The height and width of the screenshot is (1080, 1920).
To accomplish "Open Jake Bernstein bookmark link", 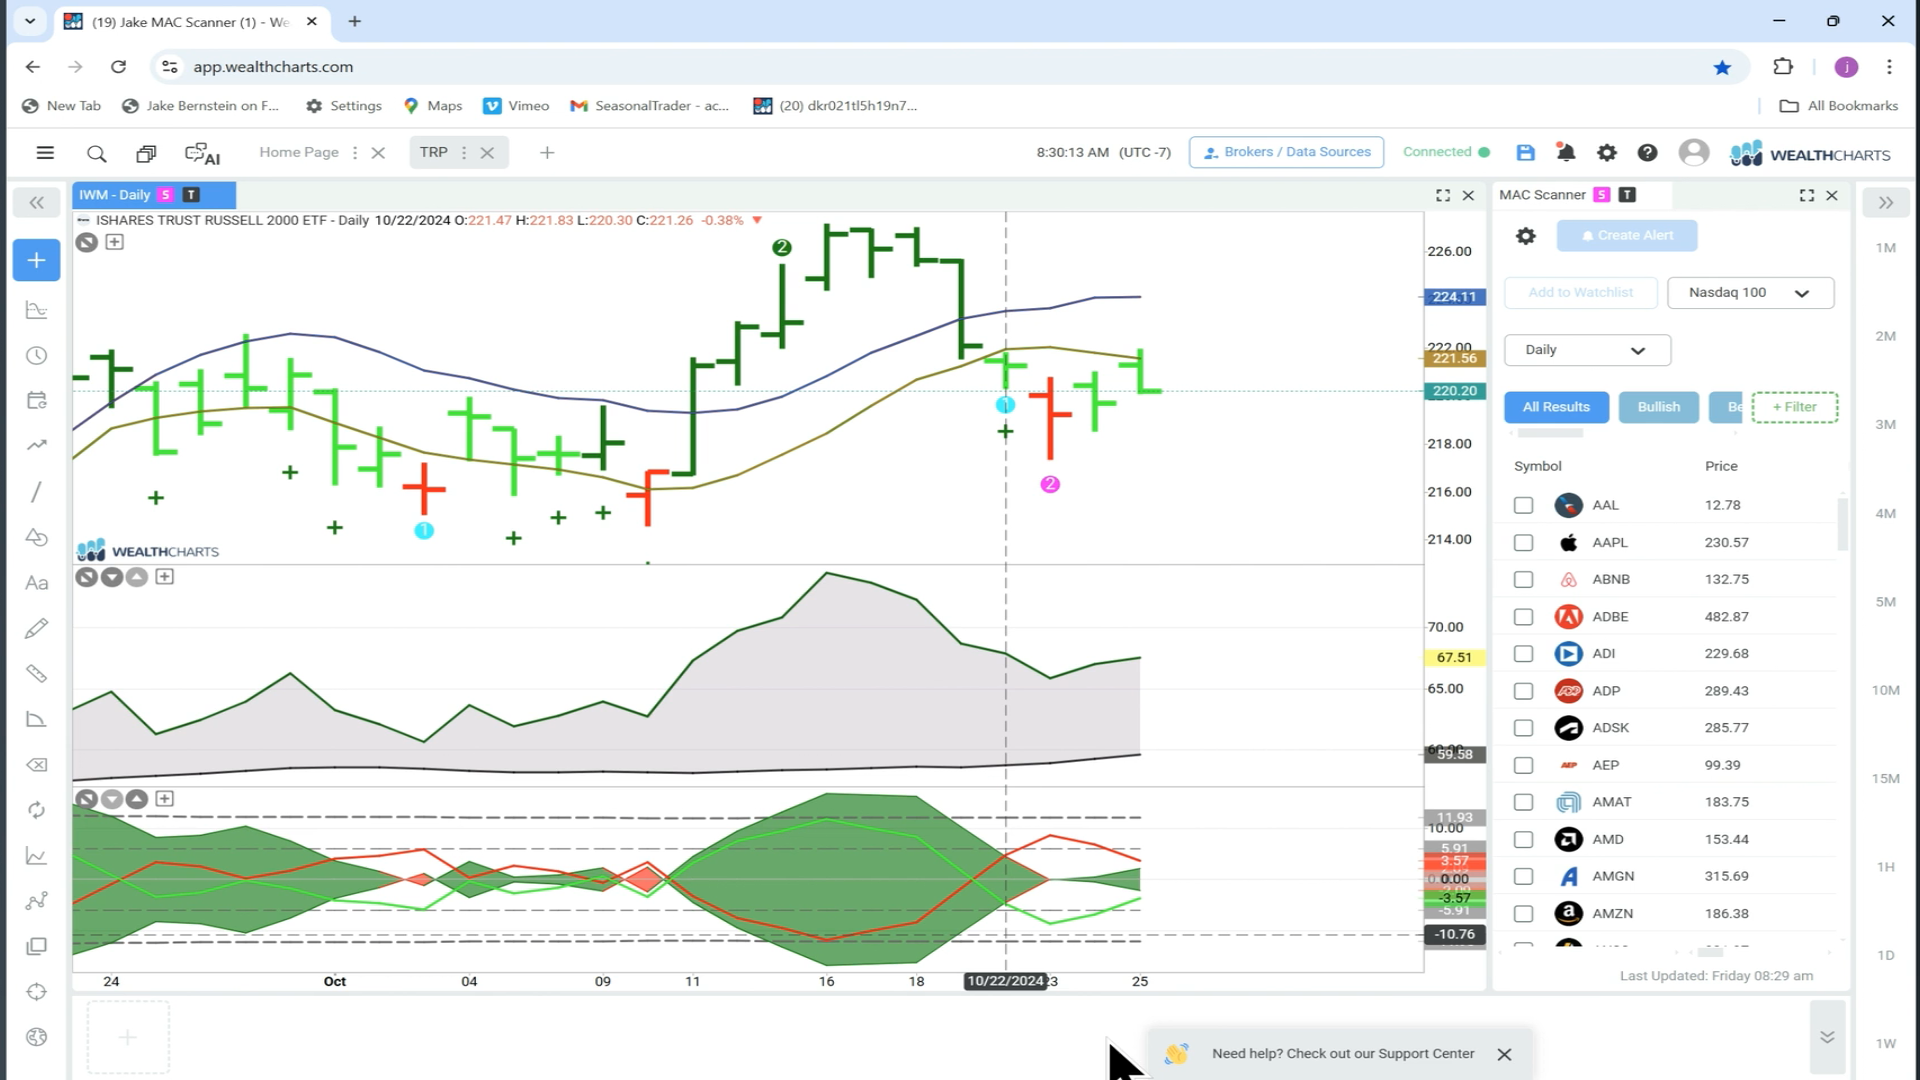I will coord(200,106).
